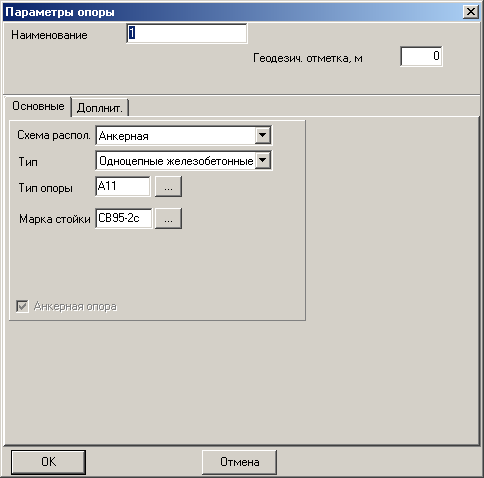Close the Параметры опоры dialog

(x=471, y=12)
